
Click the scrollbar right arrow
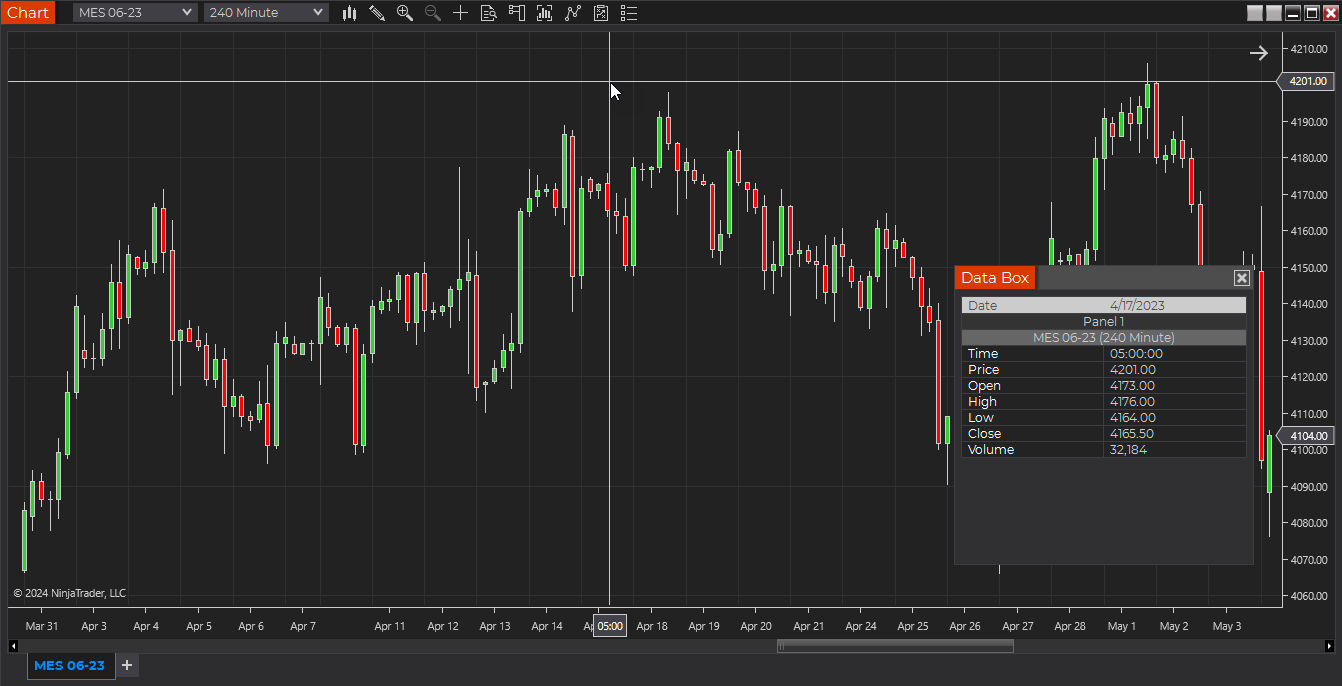[1329, 646]
